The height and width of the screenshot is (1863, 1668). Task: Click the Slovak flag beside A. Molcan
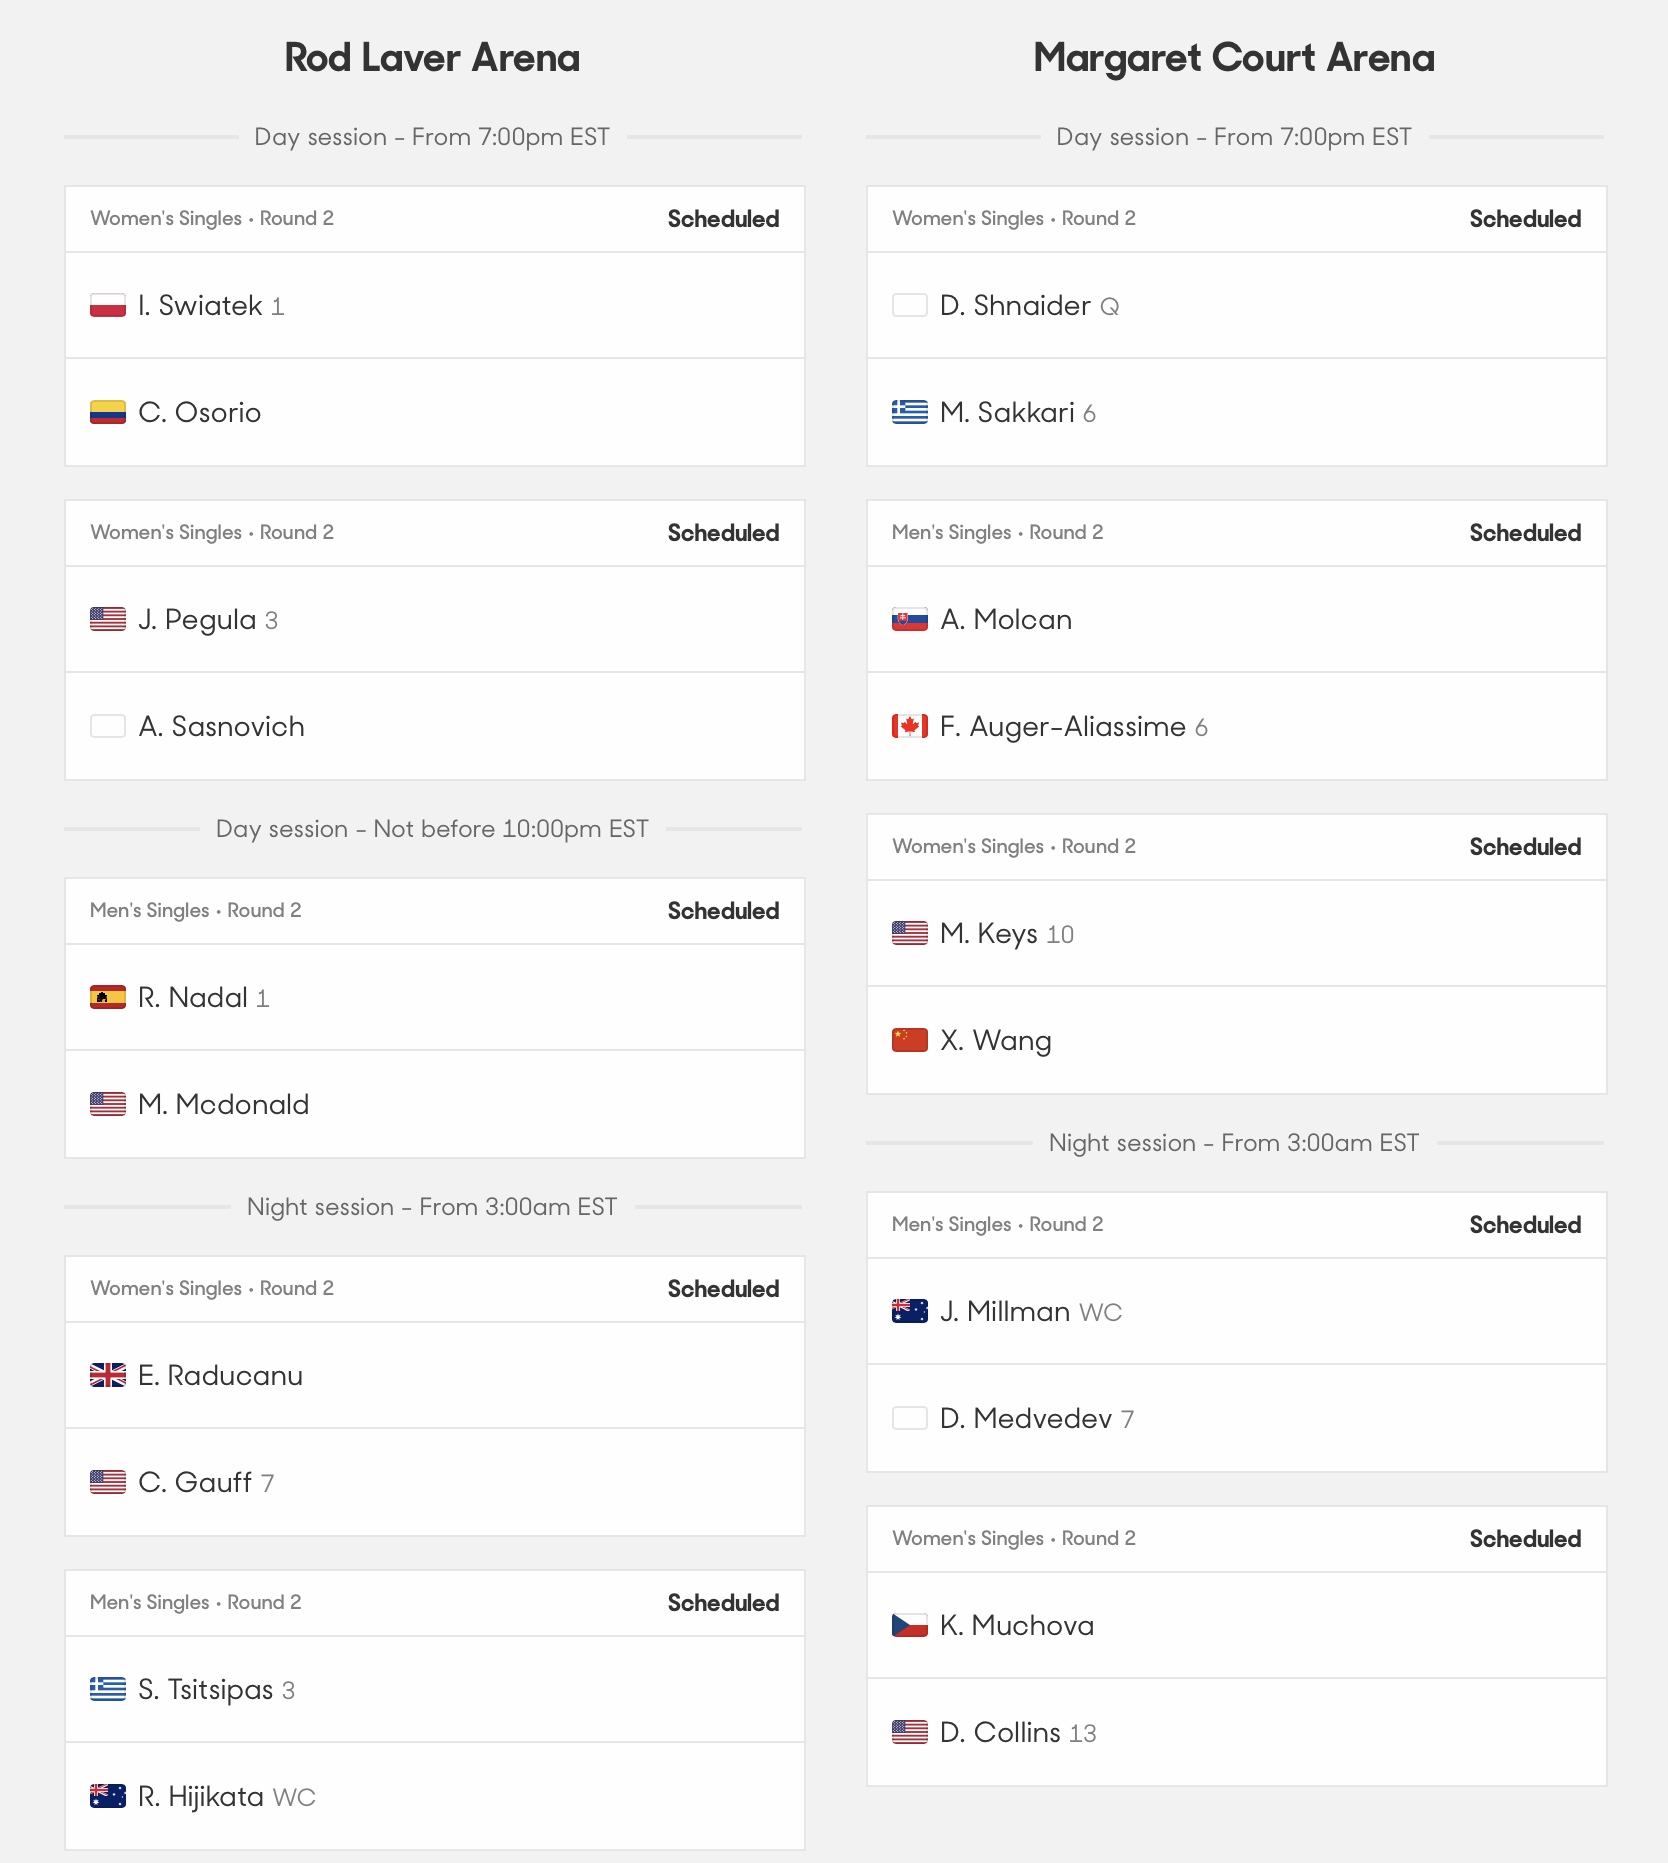click(x=910, y=619)
